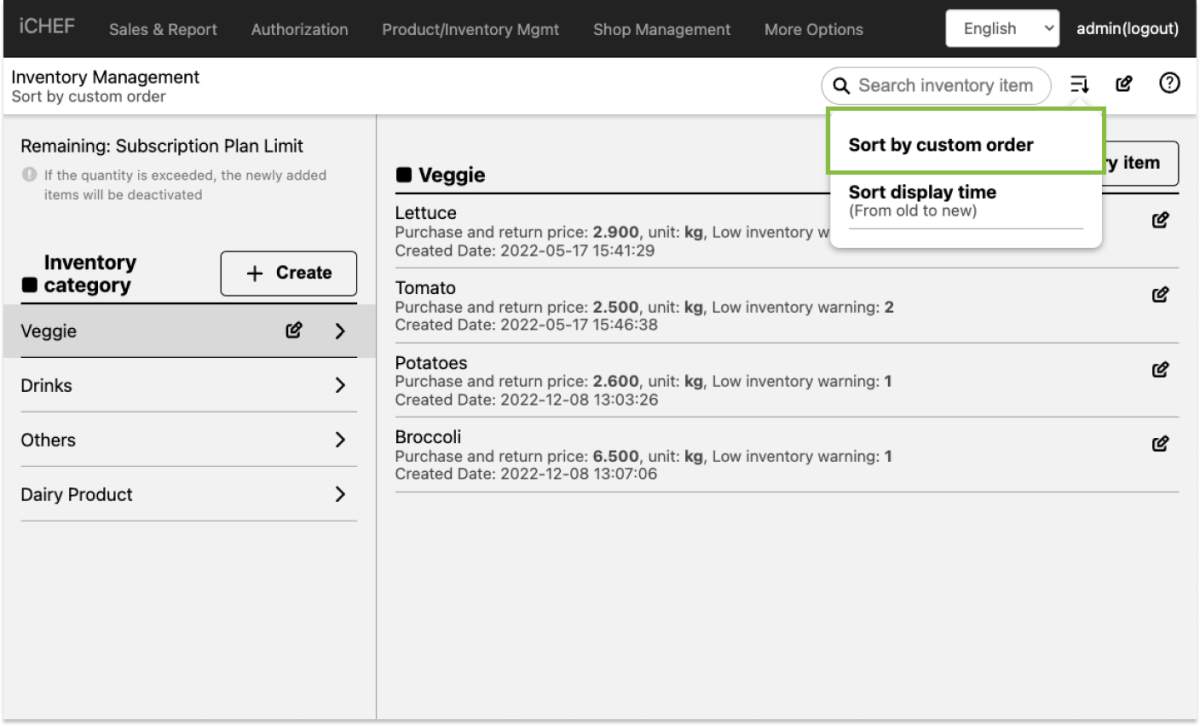This screenshot has width=1200, height=726.
Task: Open the English language dropdown
Action: pyautogui.click(x=1001, y=28)
